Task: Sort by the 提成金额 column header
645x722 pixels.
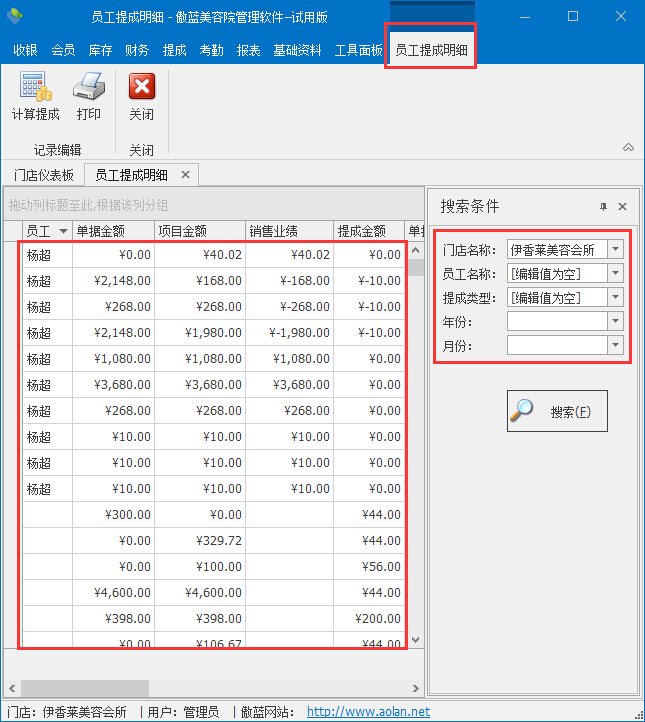Action: [362, 231]
